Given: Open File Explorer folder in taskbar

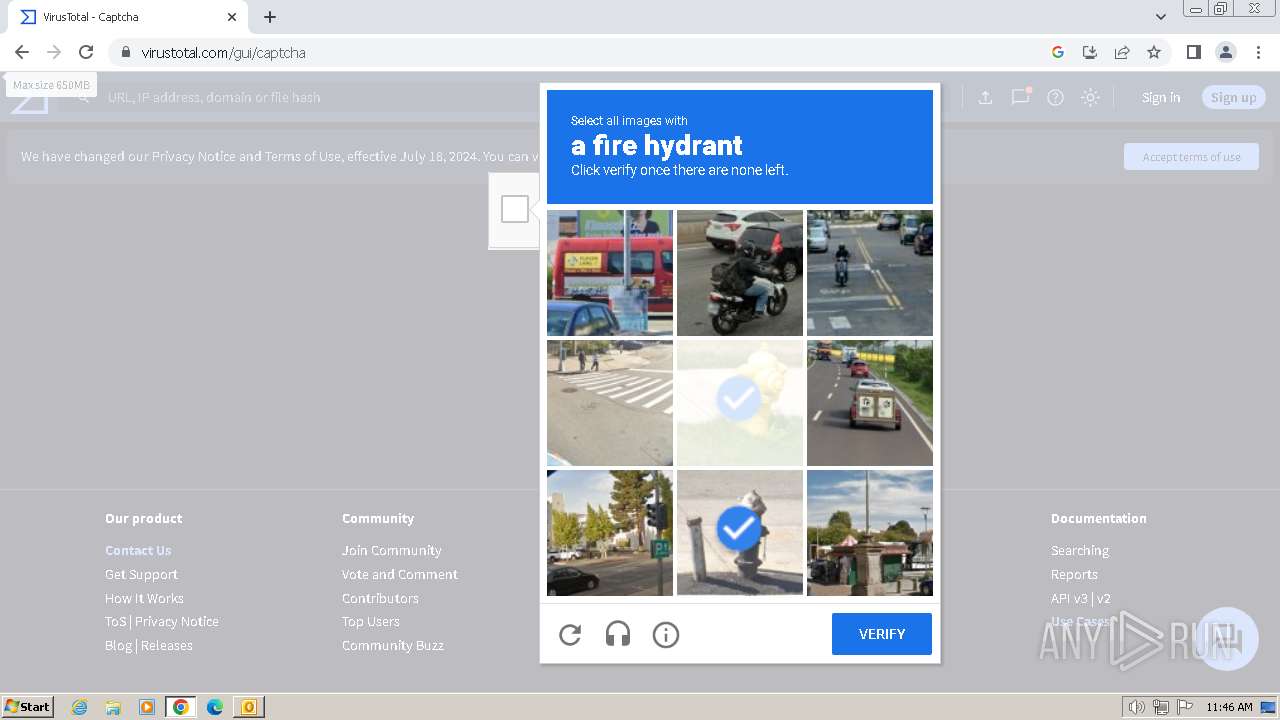Looking at the screenshot, I should tap(113, 707).
